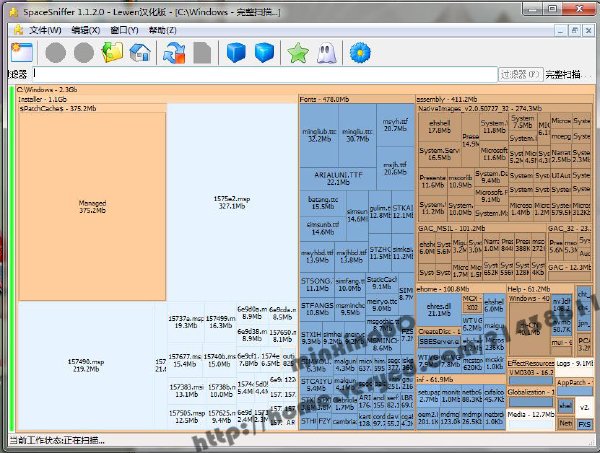Click the first blue cube detail icon
Screen dimensions: 600x453
[236, 53]
